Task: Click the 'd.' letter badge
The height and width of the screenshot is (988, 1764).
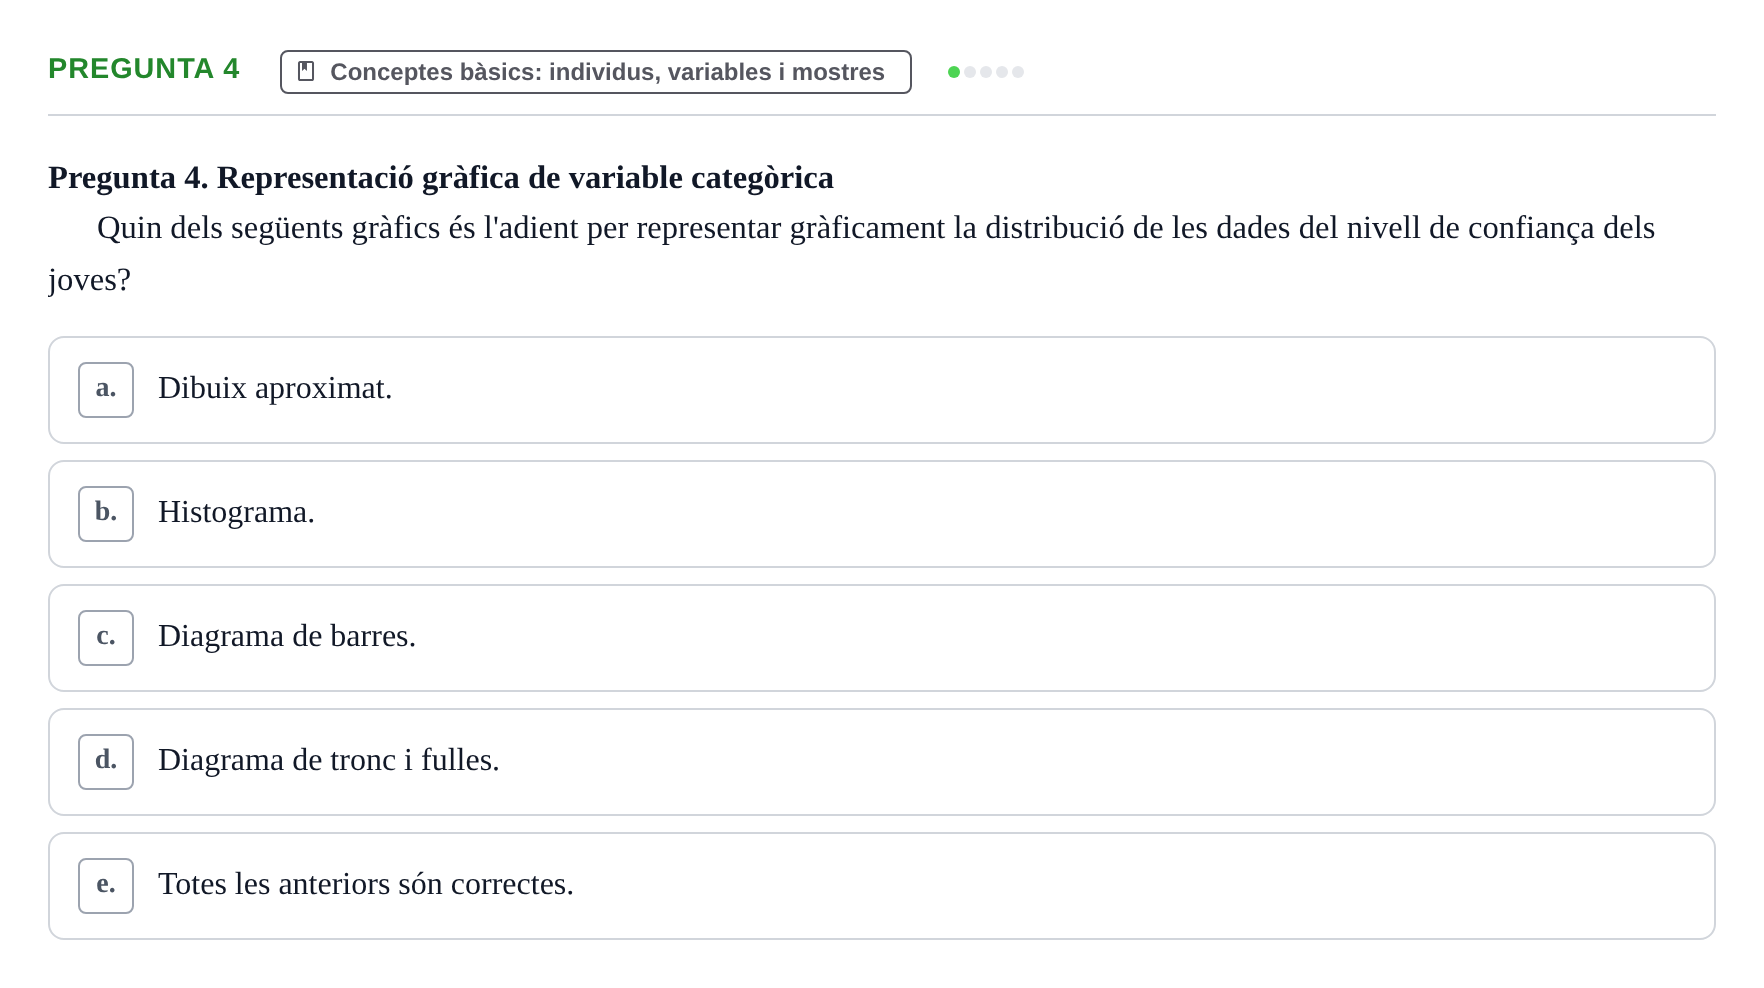Action: click(106, 762)
